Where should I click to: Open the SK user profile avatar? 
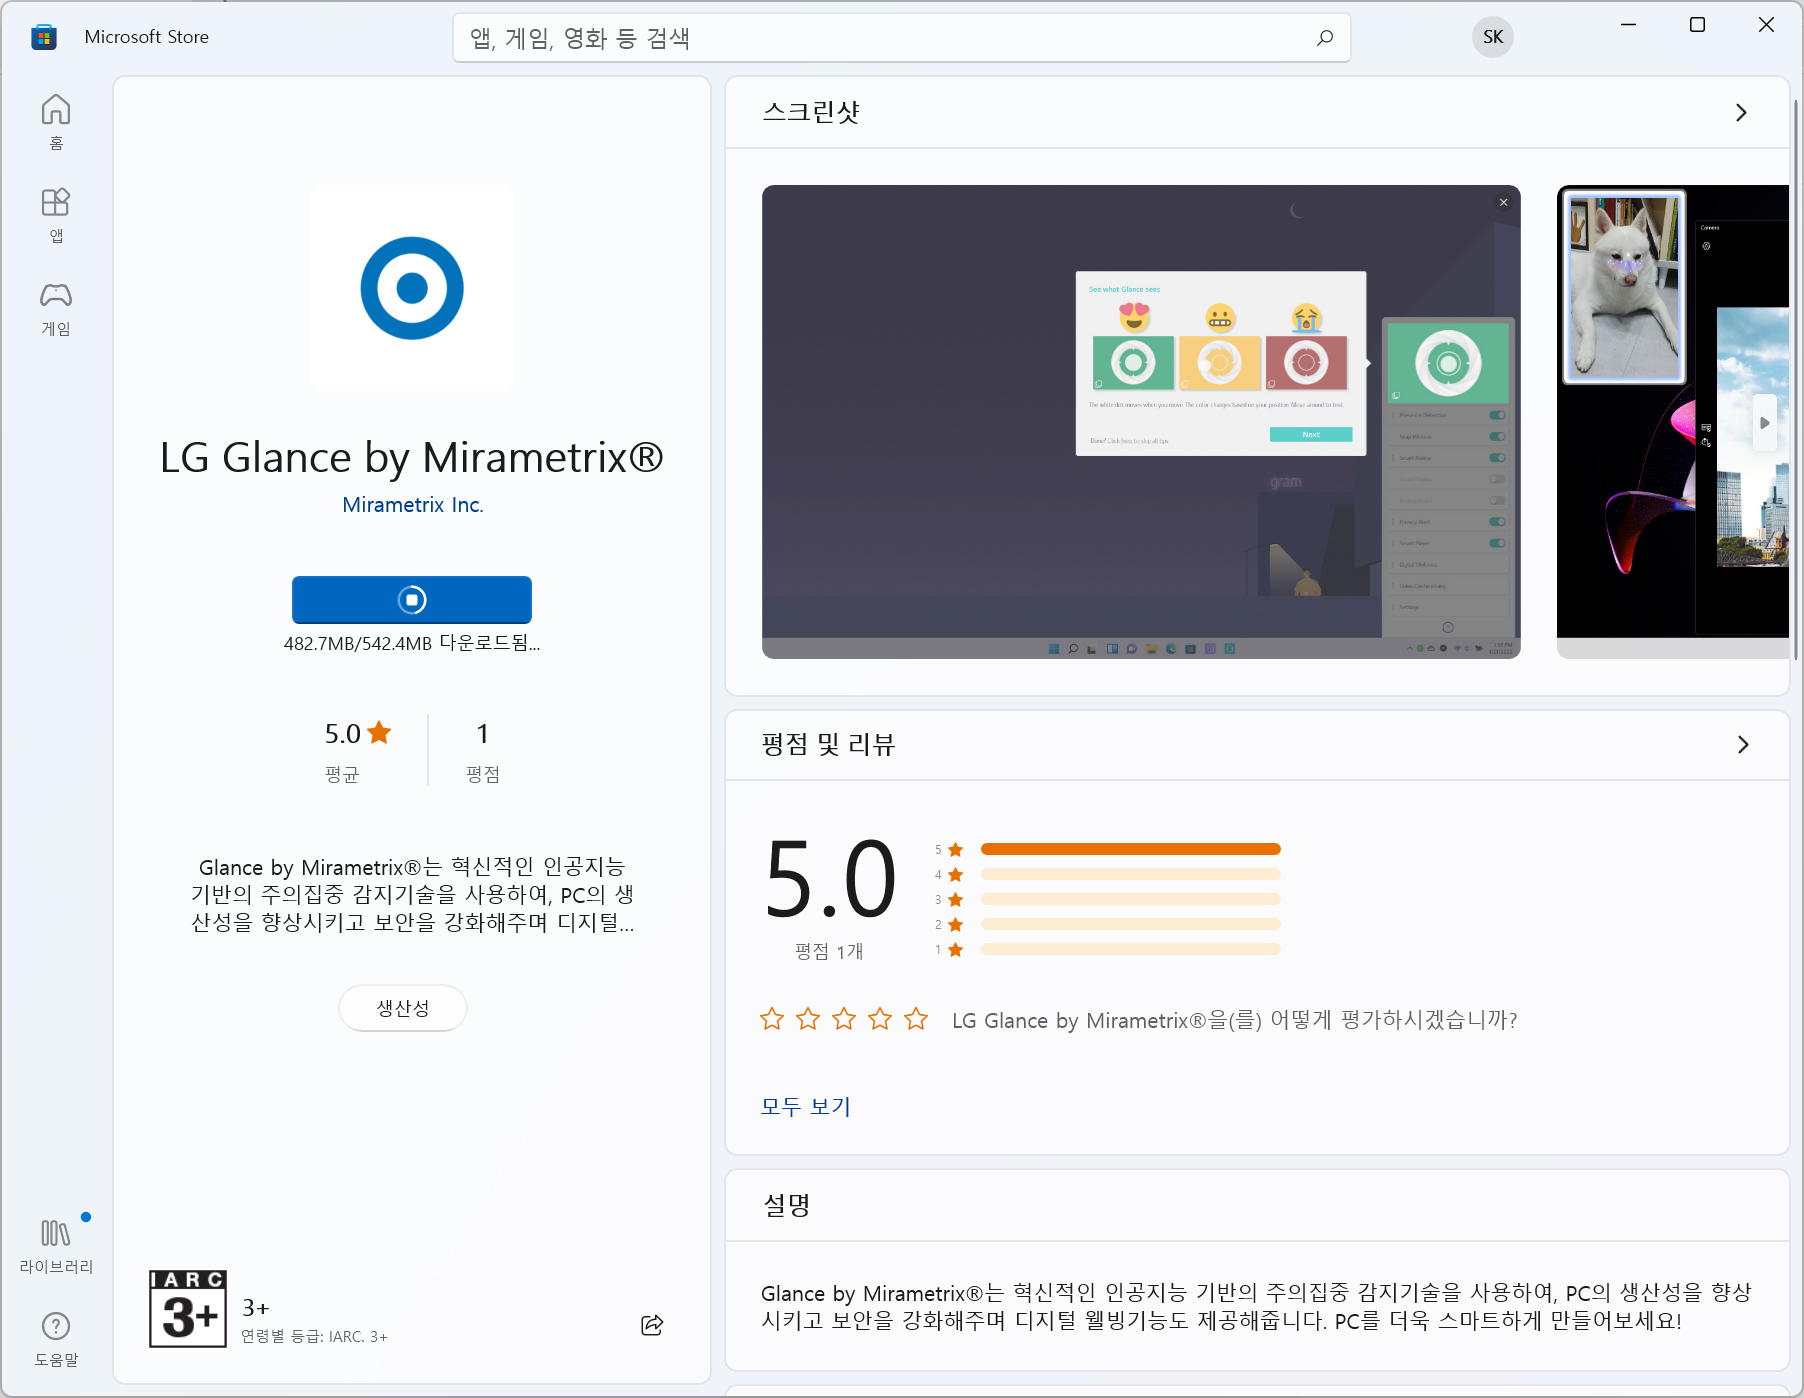coord(1493,37)
